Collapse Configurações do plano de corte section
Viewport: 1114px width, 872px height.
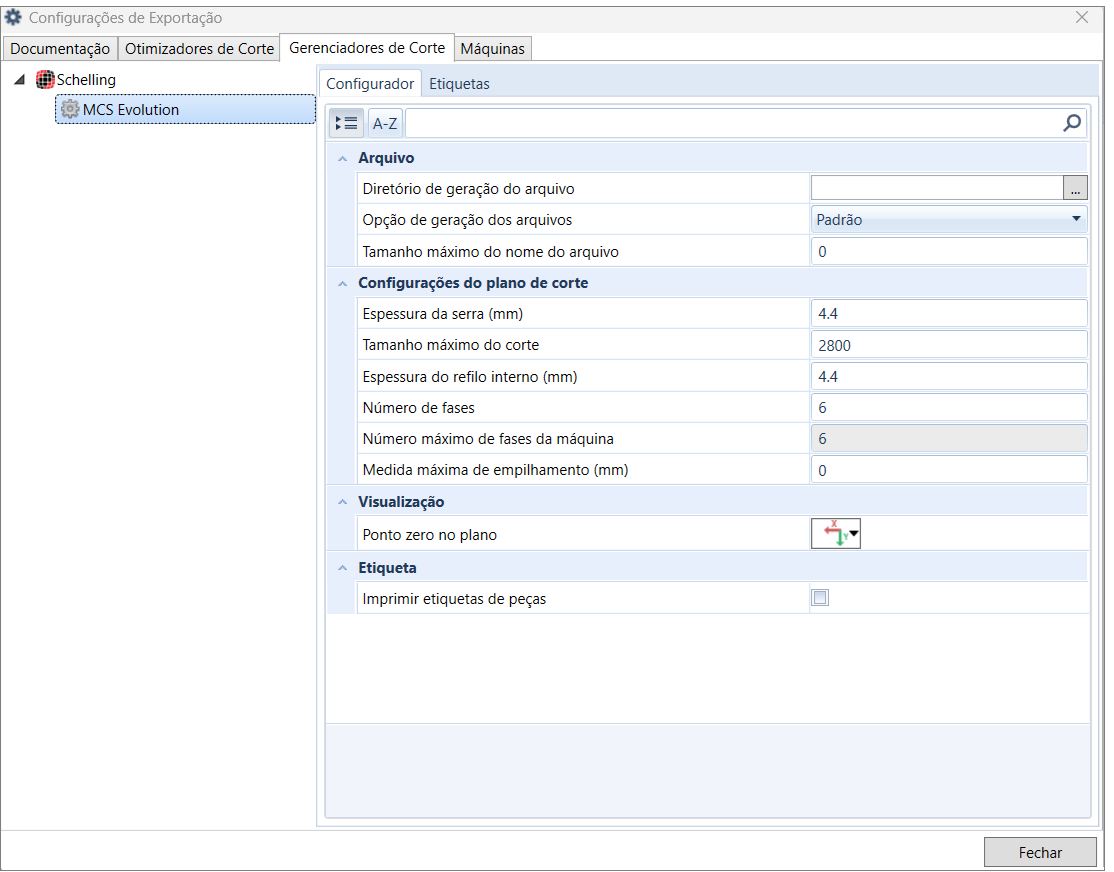tap(343, 284)
